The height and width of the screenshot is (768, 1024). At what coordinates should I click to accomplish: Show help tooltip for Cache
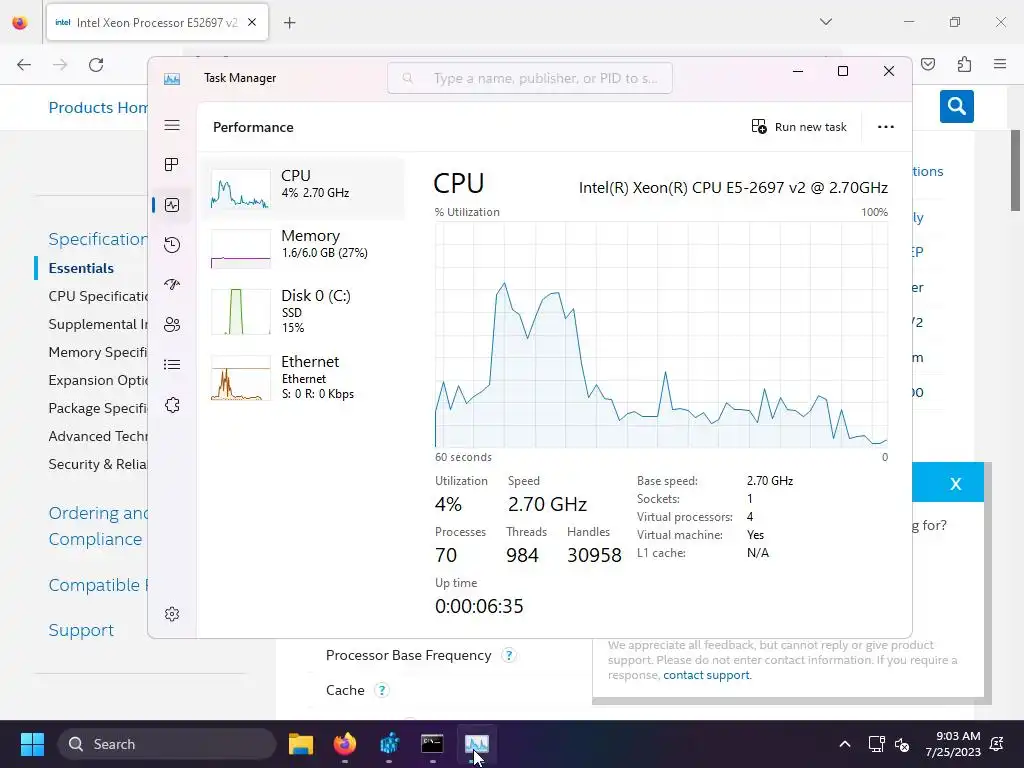click(382, 690)
